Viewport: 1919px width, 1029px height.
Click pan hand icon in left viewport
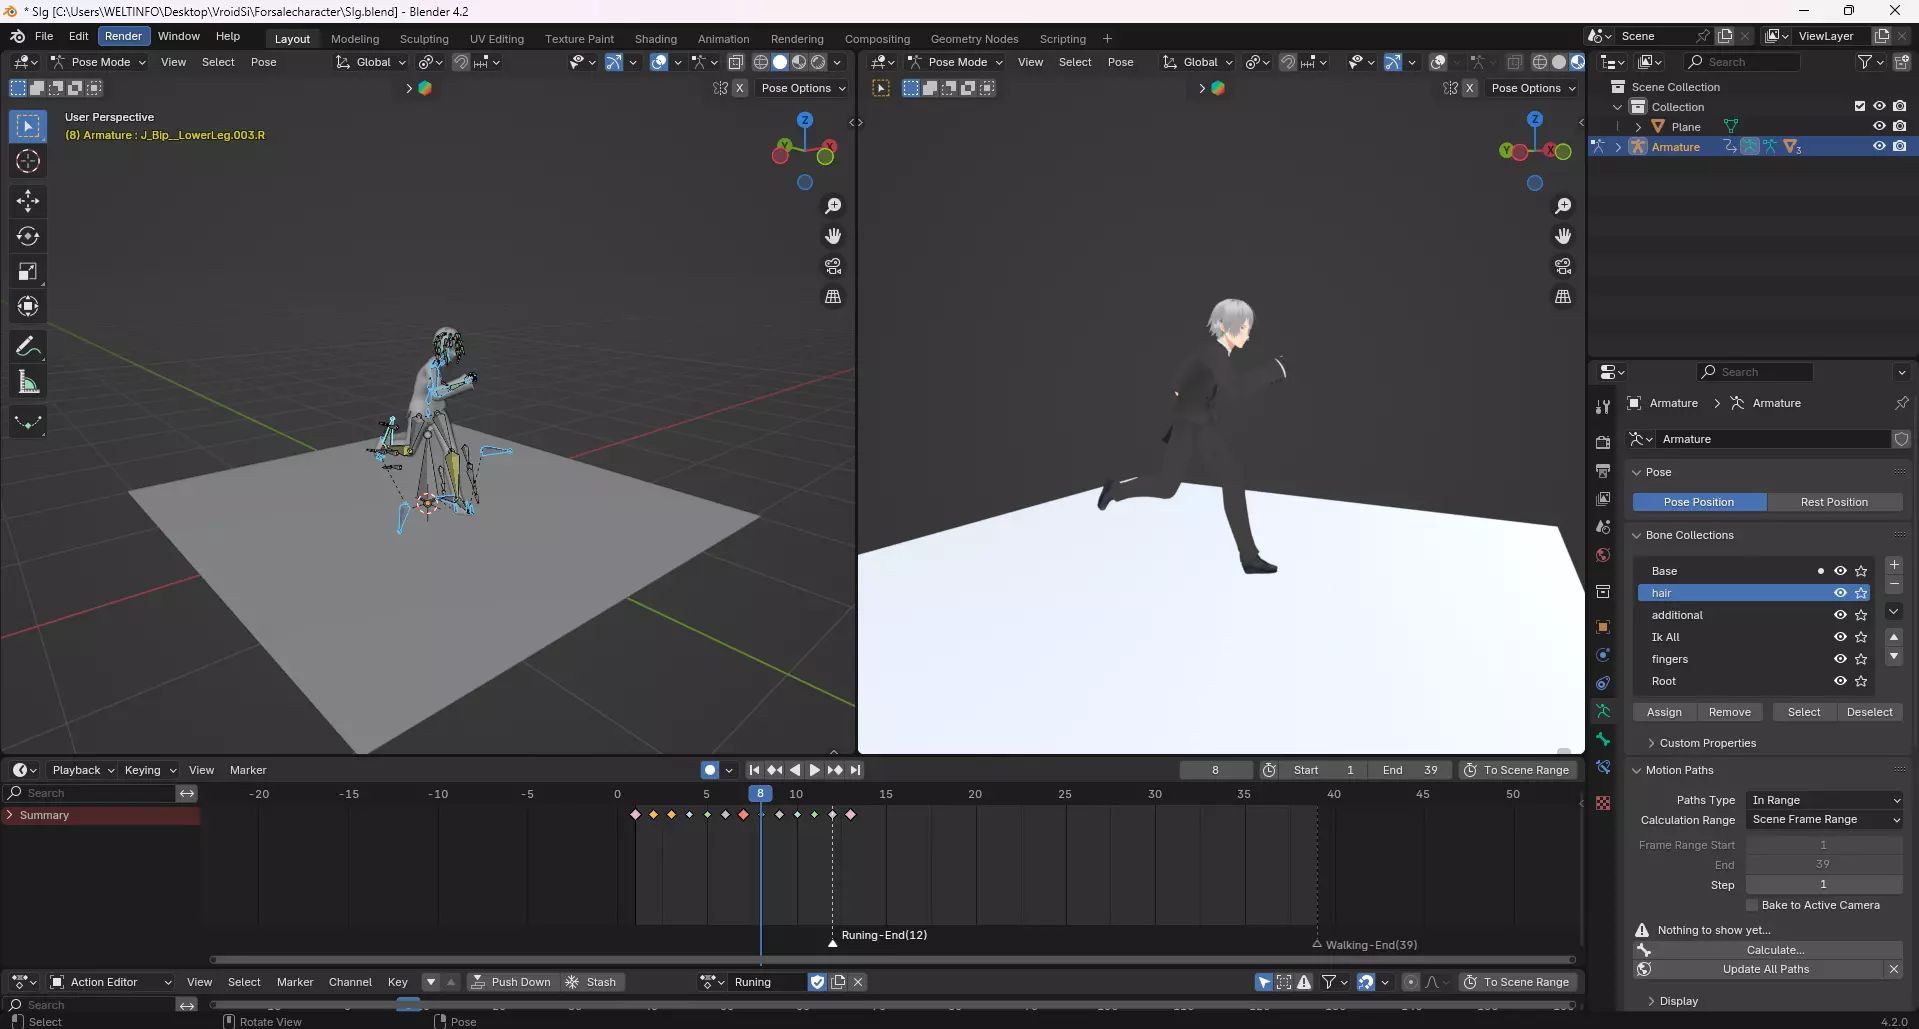(x=833, y=236)
